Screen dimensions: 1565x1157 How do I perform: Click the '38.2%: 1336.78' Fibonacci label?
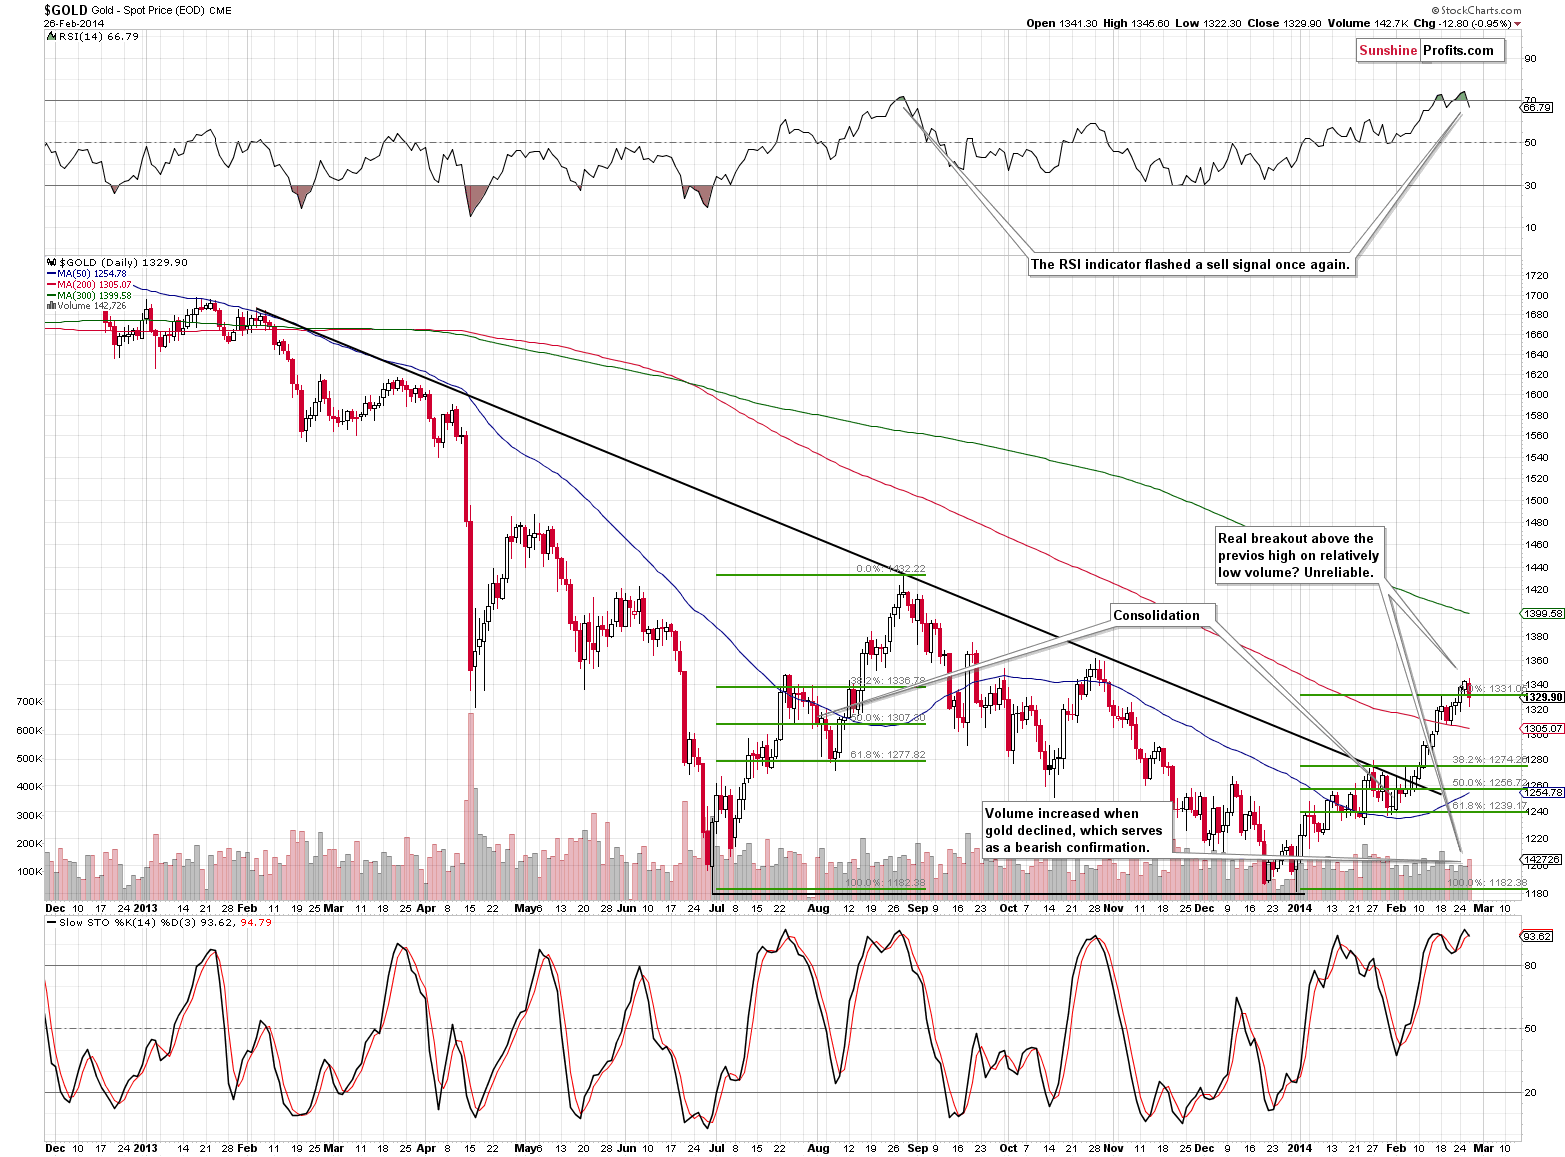pyautogui.click(x=888, y=680)
